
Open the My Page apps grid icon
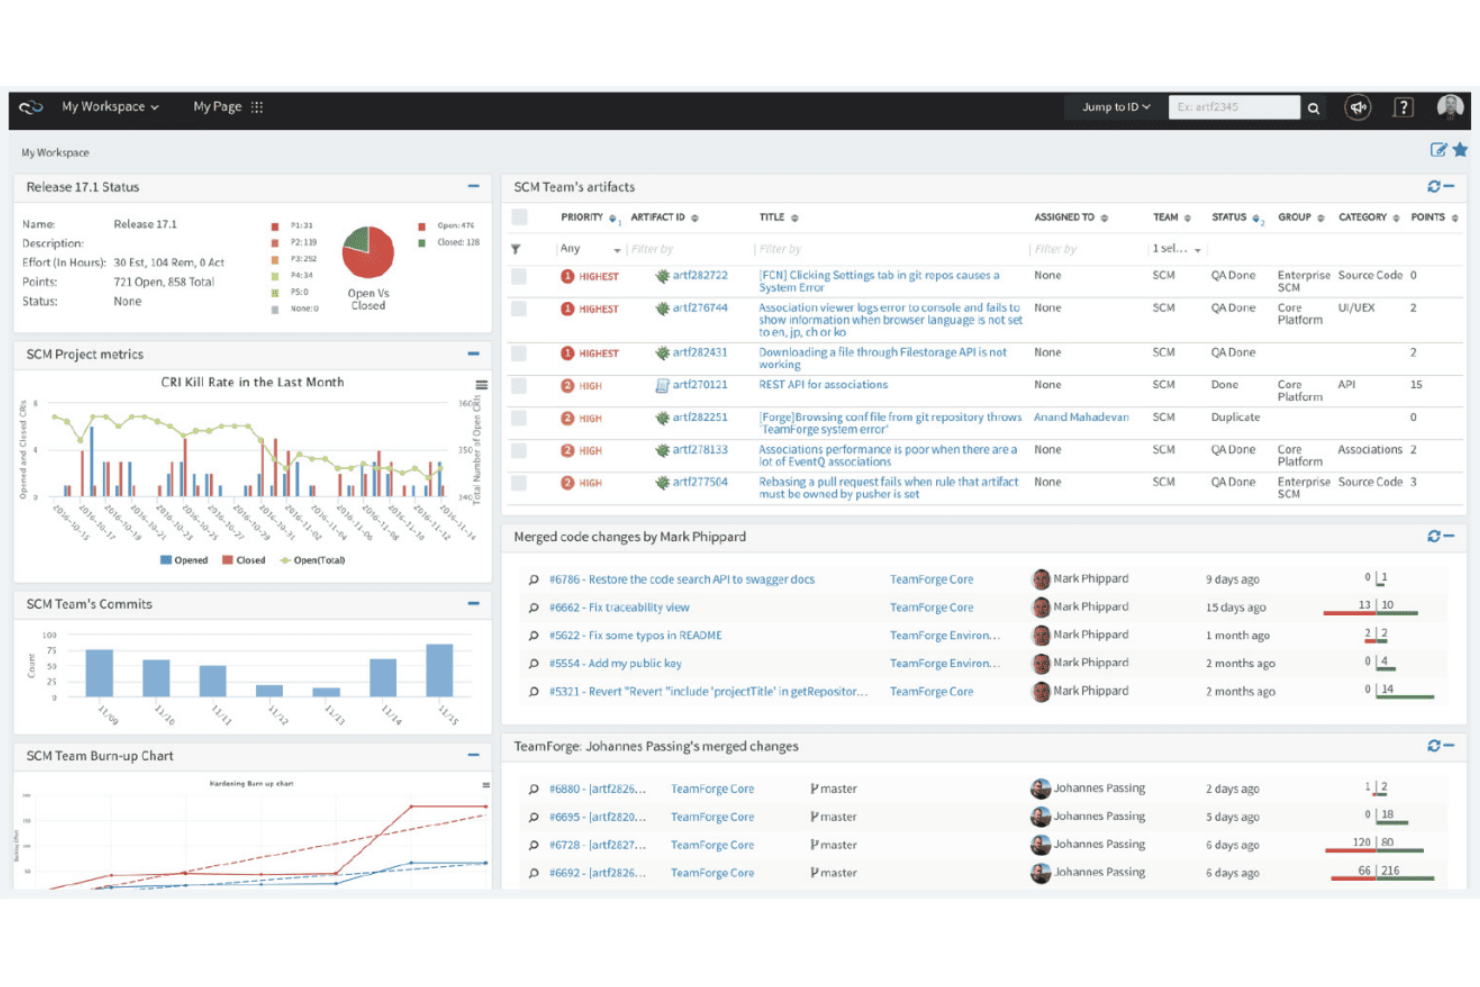tap(257, 107)
